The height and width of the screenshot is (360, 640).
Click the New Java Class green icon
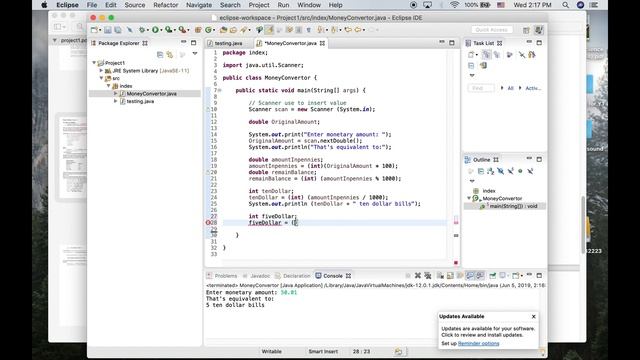click(208, 30)
